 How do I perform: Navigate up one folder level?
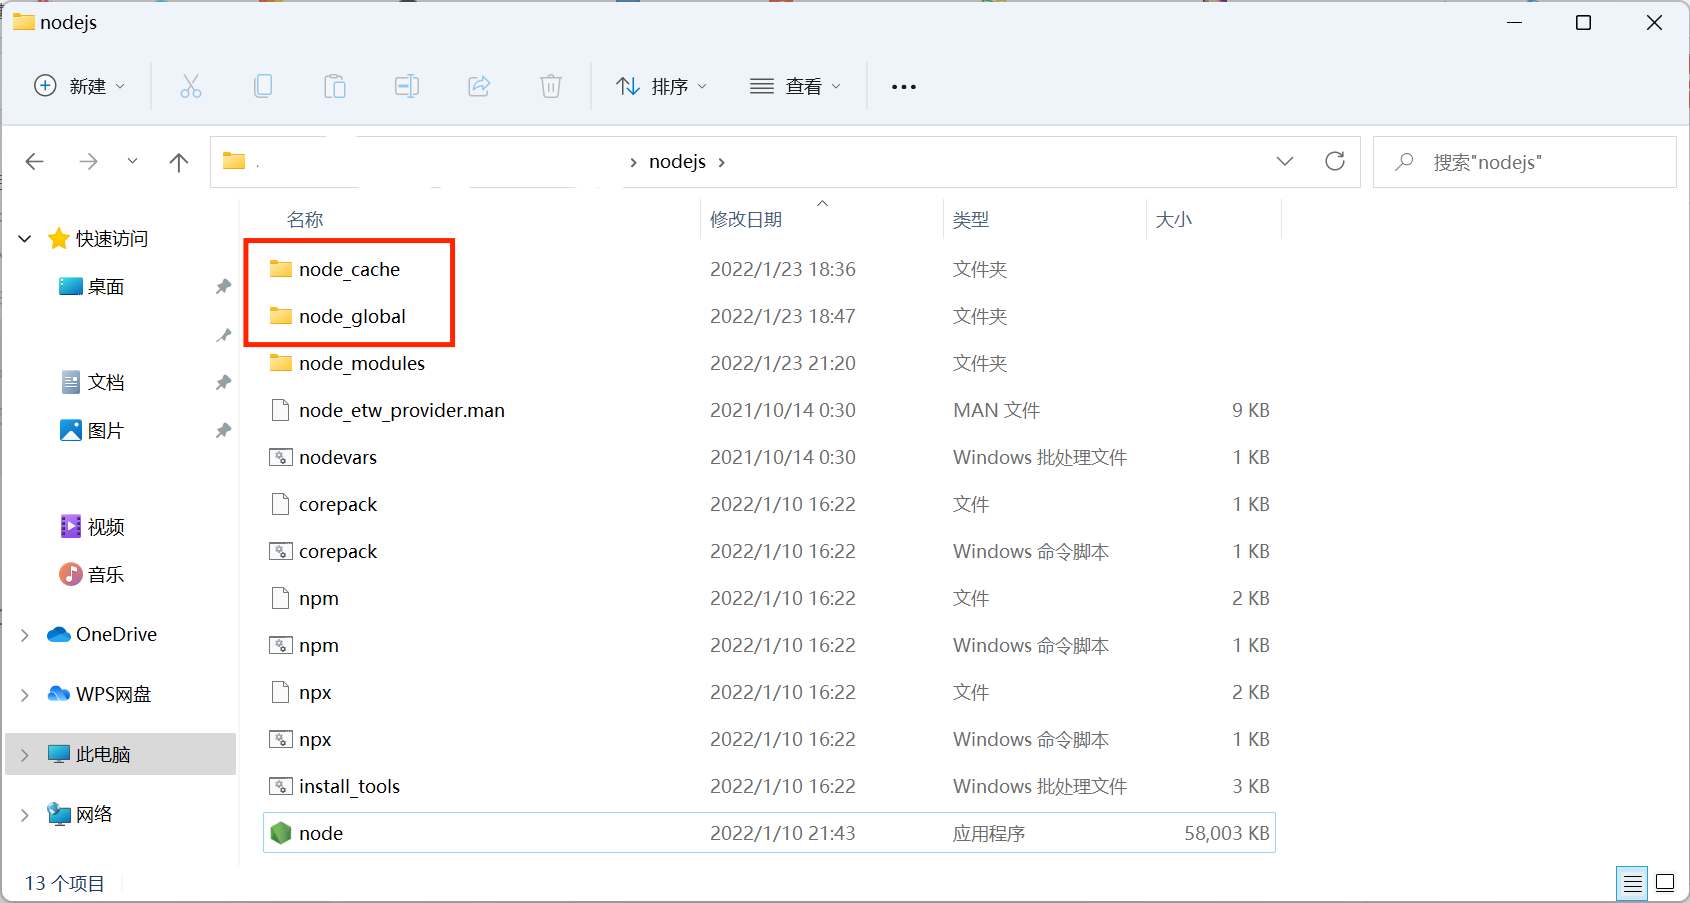(178, 161)
